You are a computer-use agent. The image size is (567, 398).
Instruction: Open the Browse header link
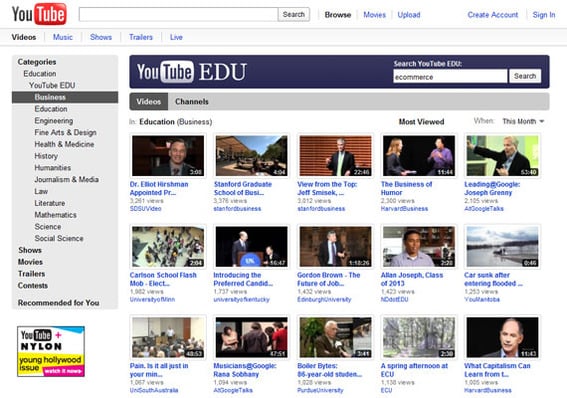tap(338, 15)
